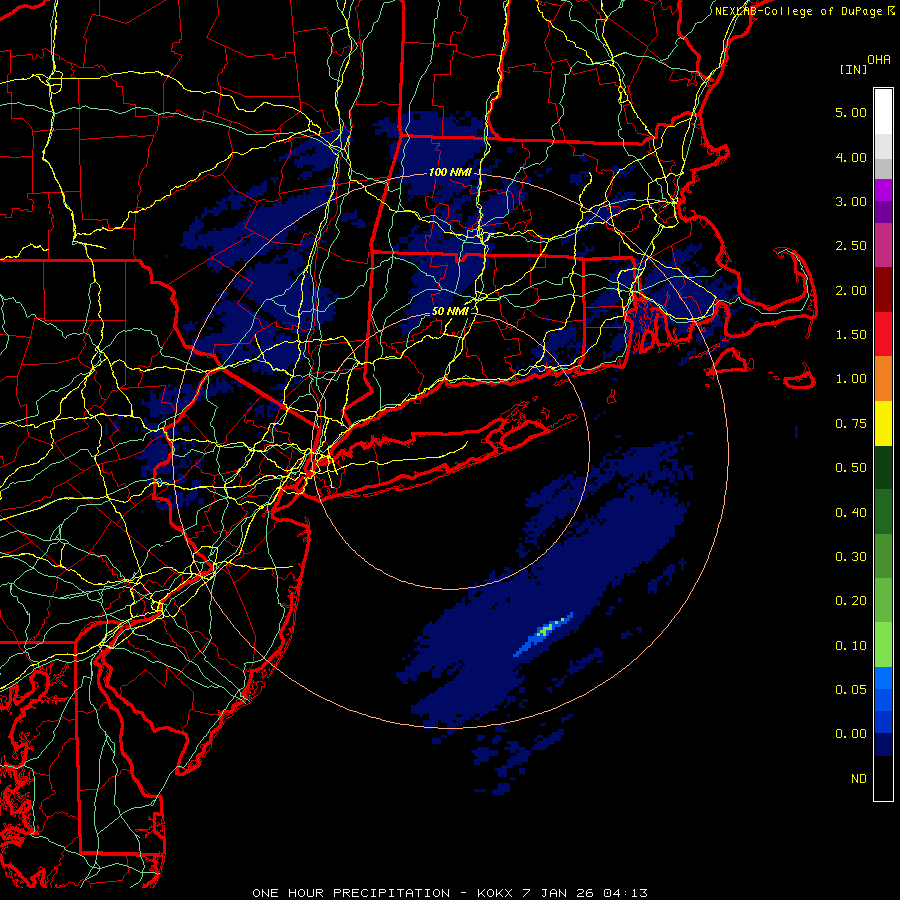Image resolution: width=900 pixels, height=900 pixels.
Task: Pick the dark maroon swatch in the legend
Action: coord(883,290)
